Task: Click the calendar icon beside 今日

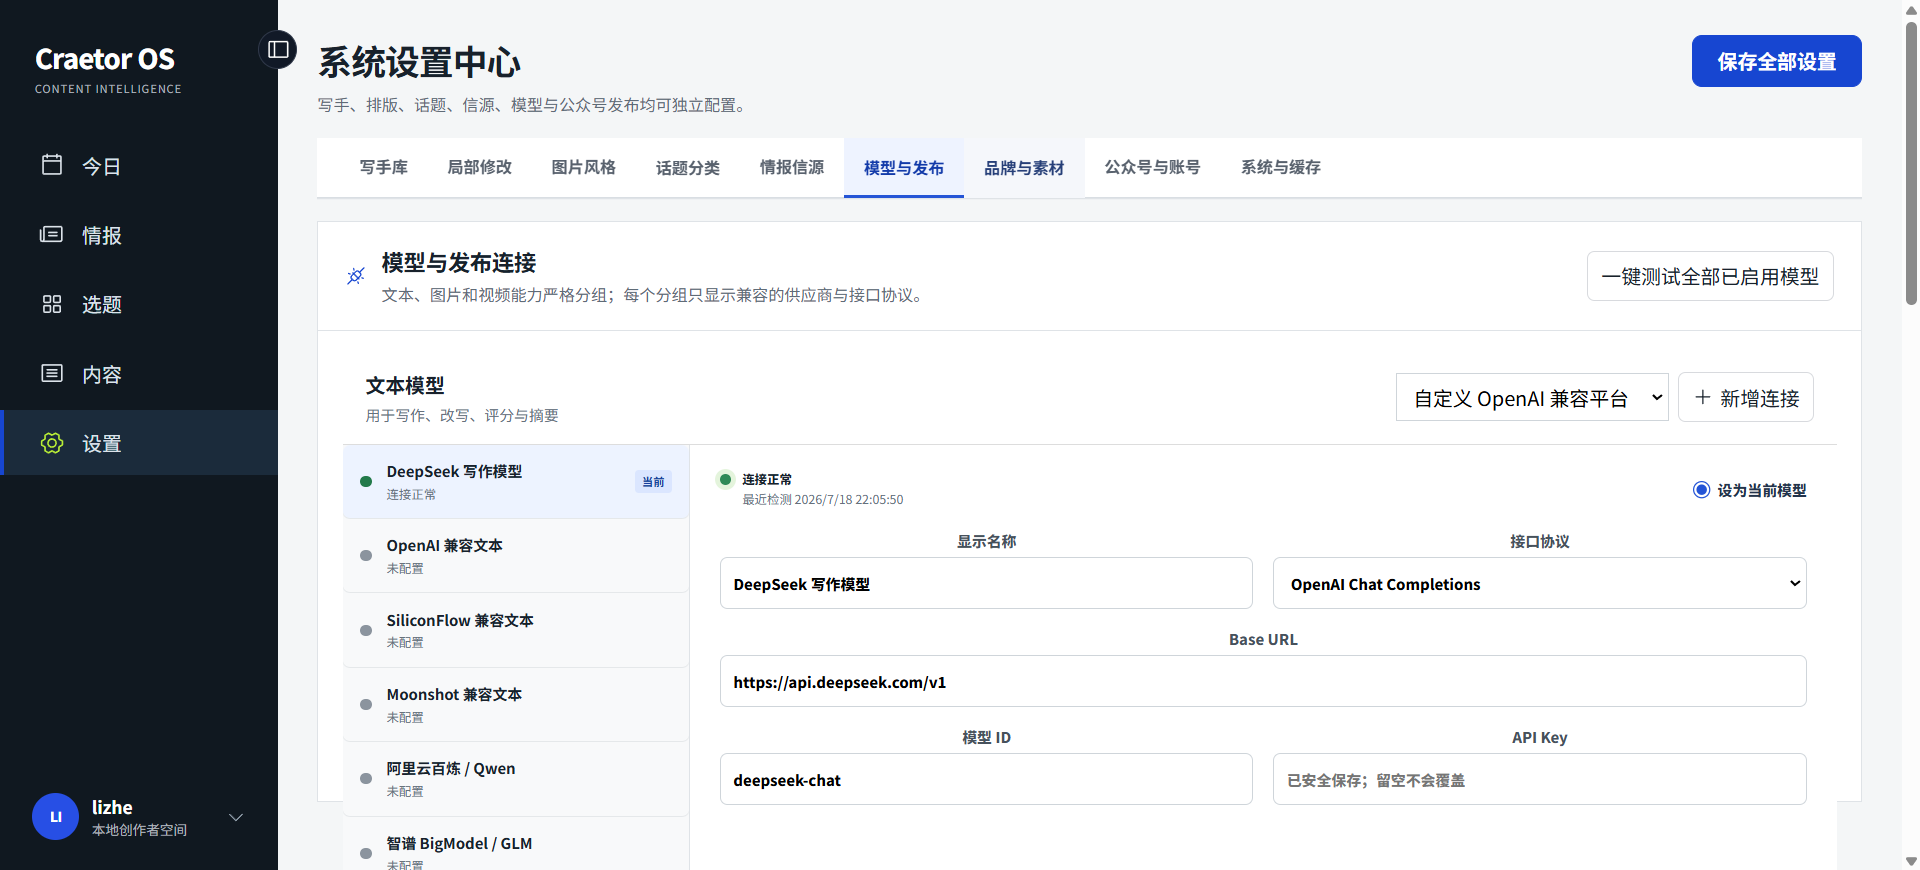Action: 52,165
